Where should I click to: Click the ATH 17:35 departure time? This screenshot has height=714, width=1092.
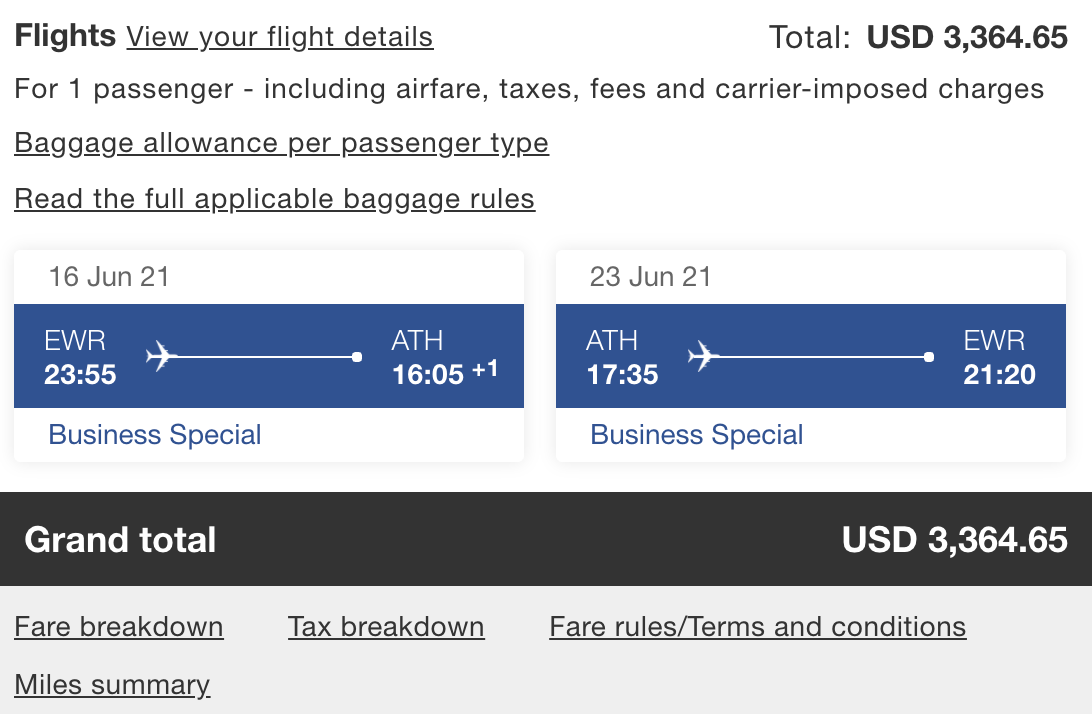622,375
